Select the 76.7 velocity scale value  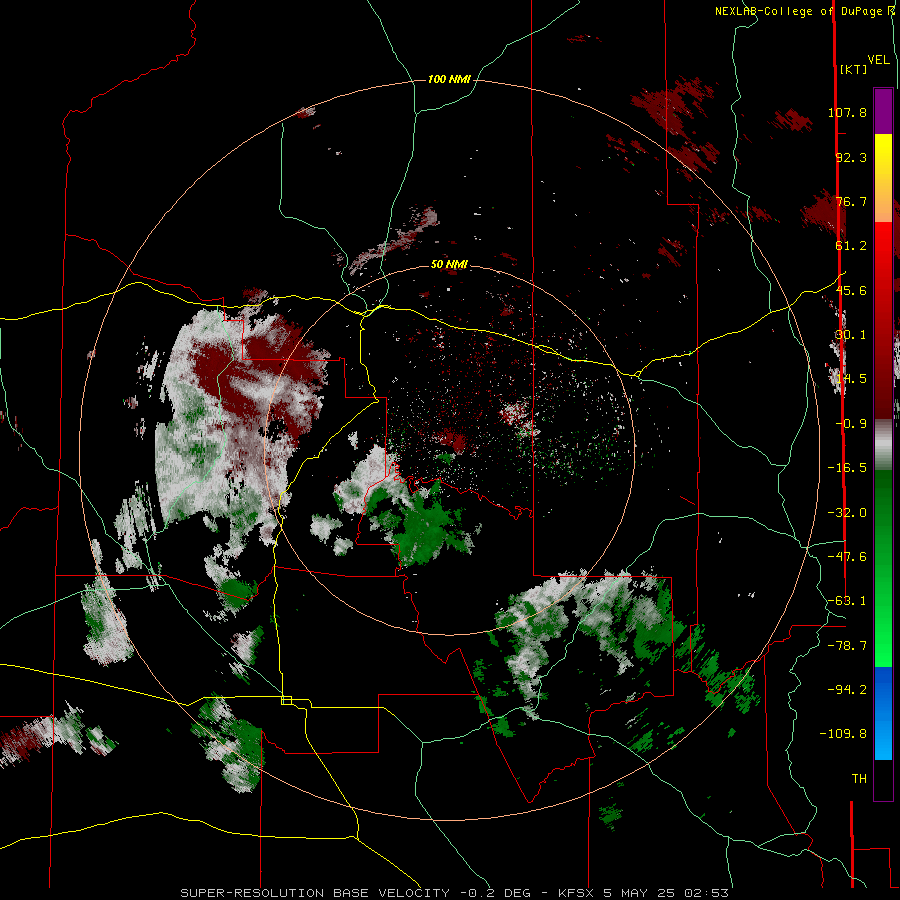851,201
